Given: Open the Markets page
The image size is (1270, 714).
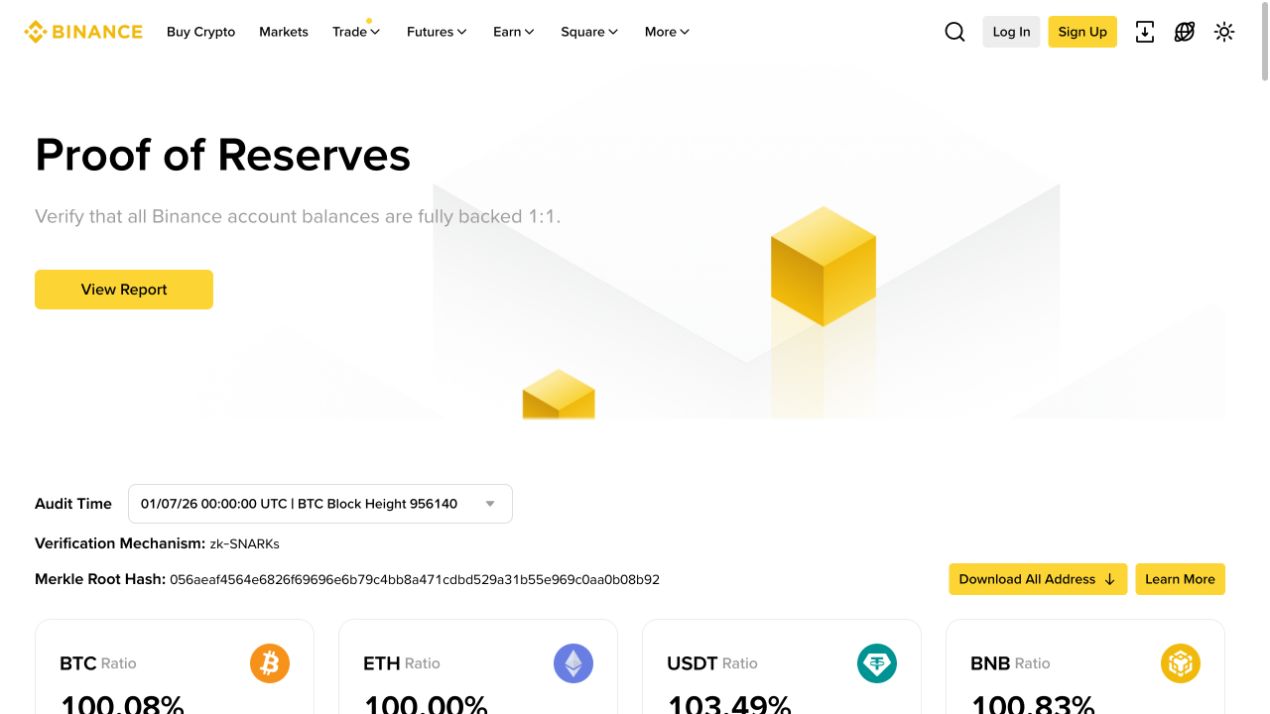Looking at the screenshot, I should click(x=283, y=32).
